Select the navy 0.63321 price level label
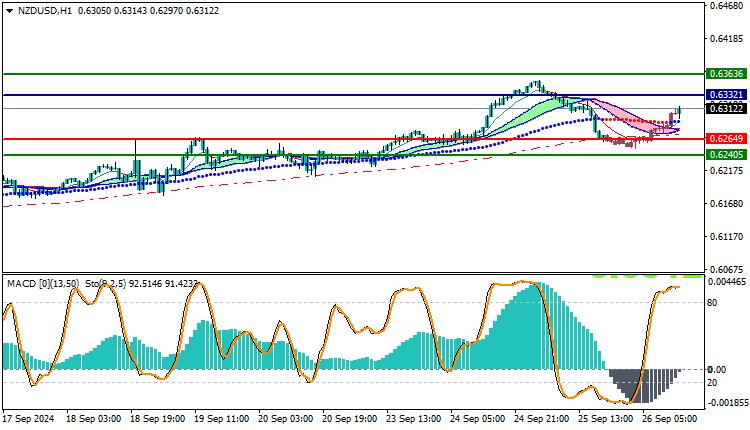Screen dimensions: 750x430 coord(726,95)
